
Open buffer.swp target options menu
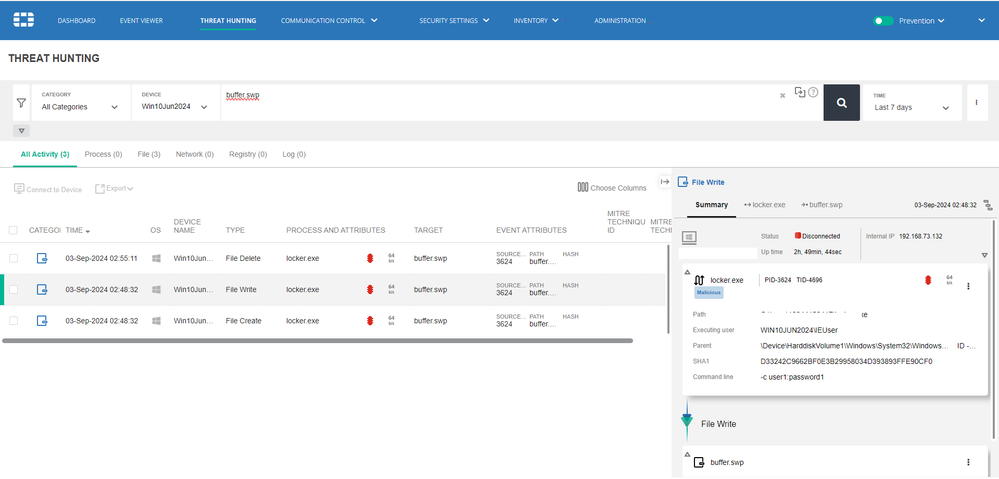(x=967, y=462)
